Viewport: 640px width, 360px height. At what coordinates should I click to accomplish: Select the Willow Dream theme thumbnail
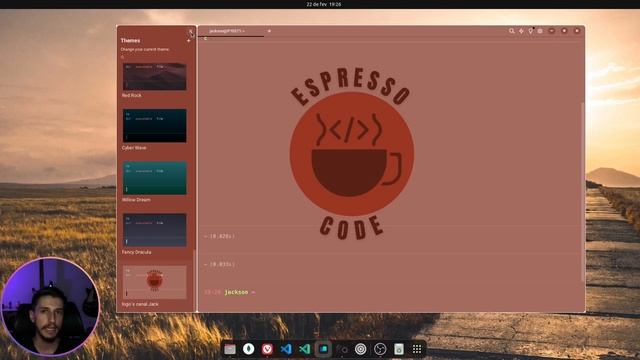click(155, 178)
